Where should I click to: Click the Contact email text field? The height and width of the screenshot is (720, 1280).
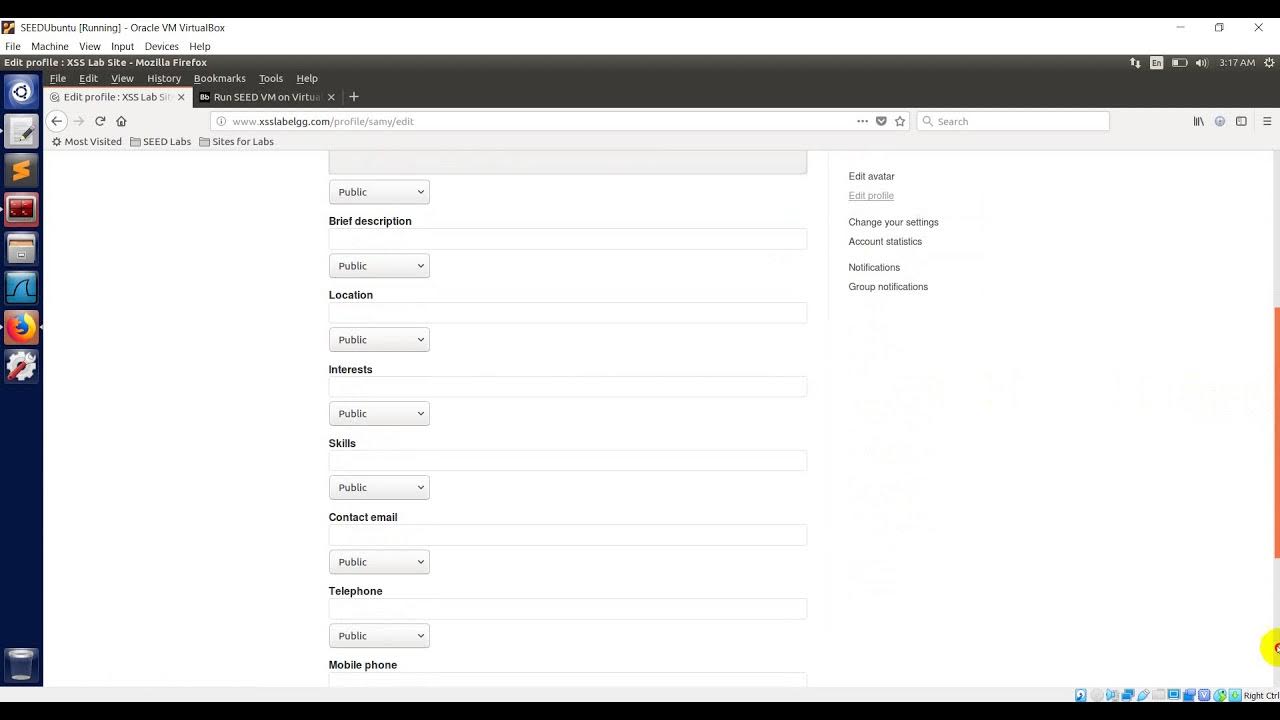(x=567, y=535)
